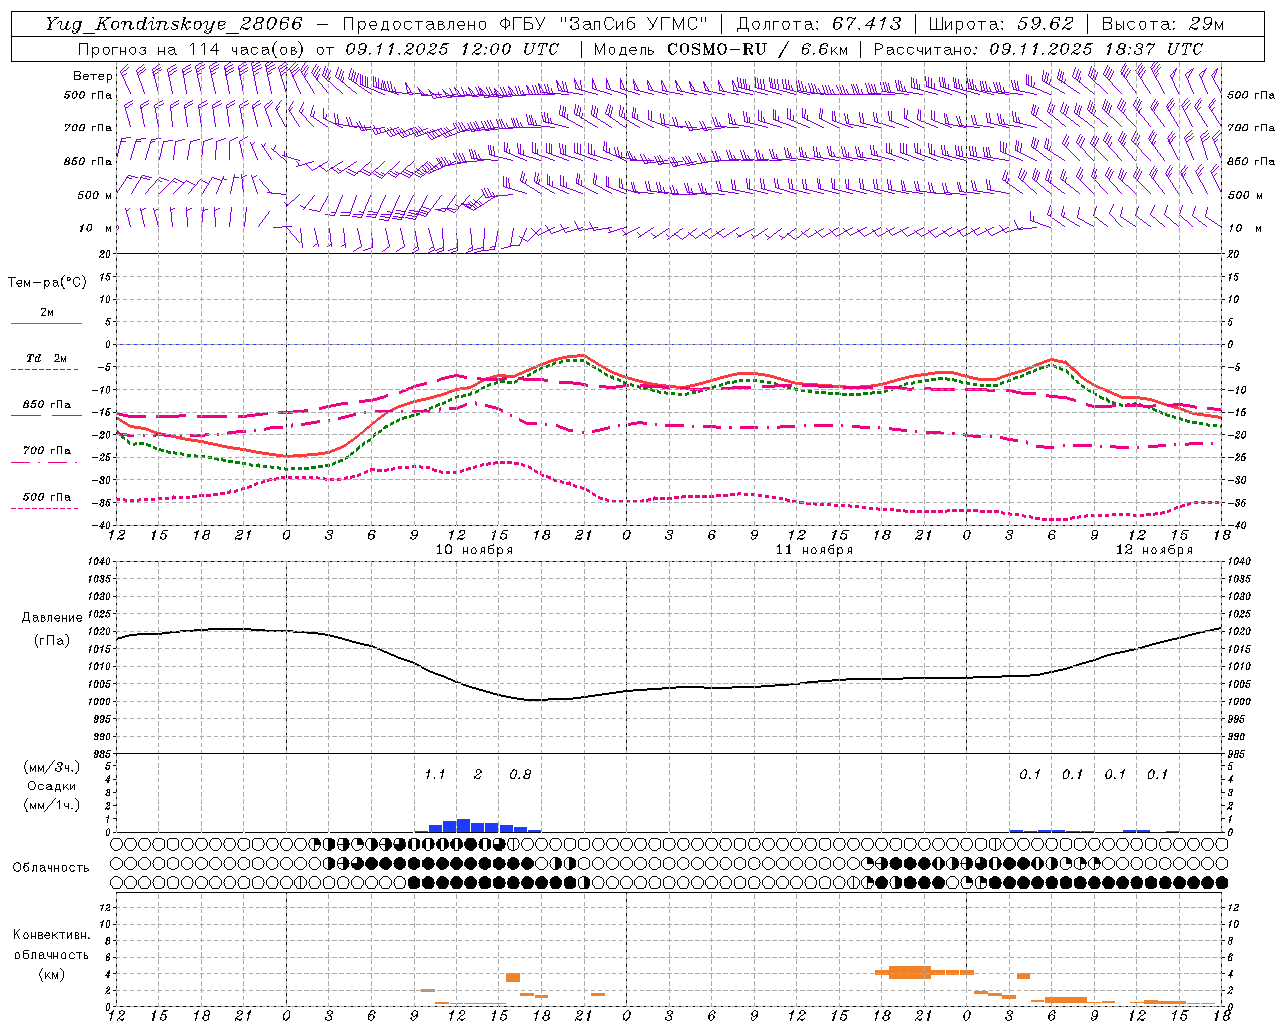
Task: Click the '500 гПа' temperature legend entry
Action: tap(47, 497)
